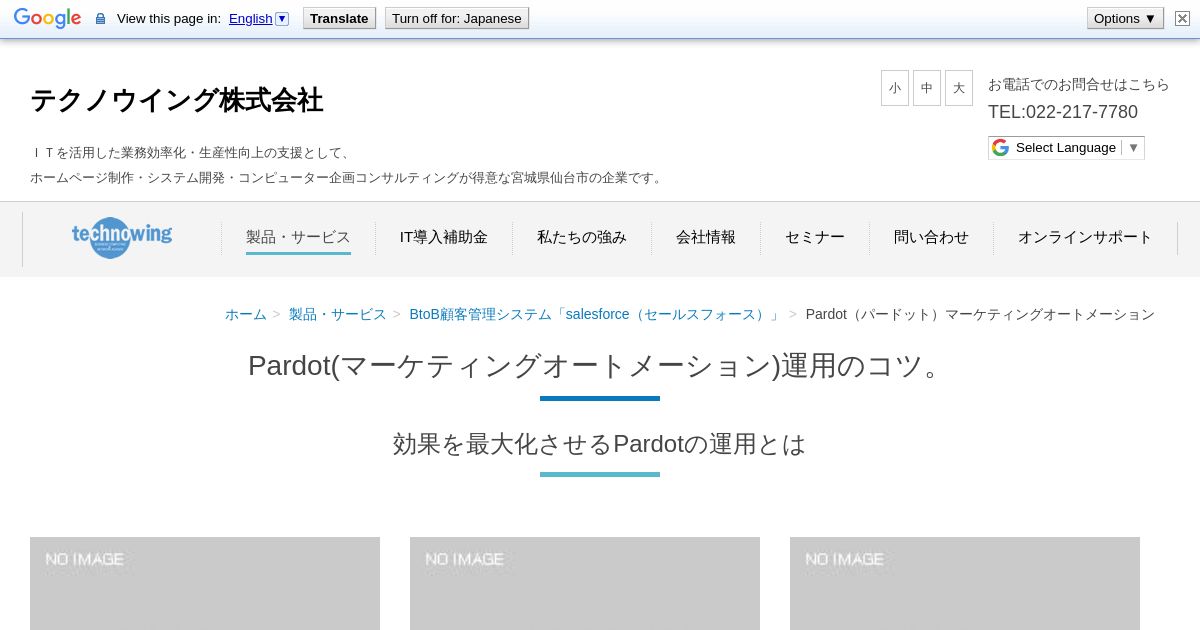Viewport: 1200px width, 630px height.
Task: Click heading Pardot(マーケティングオートメーション)運用のコツ。
Action: (x=599, y=366)
